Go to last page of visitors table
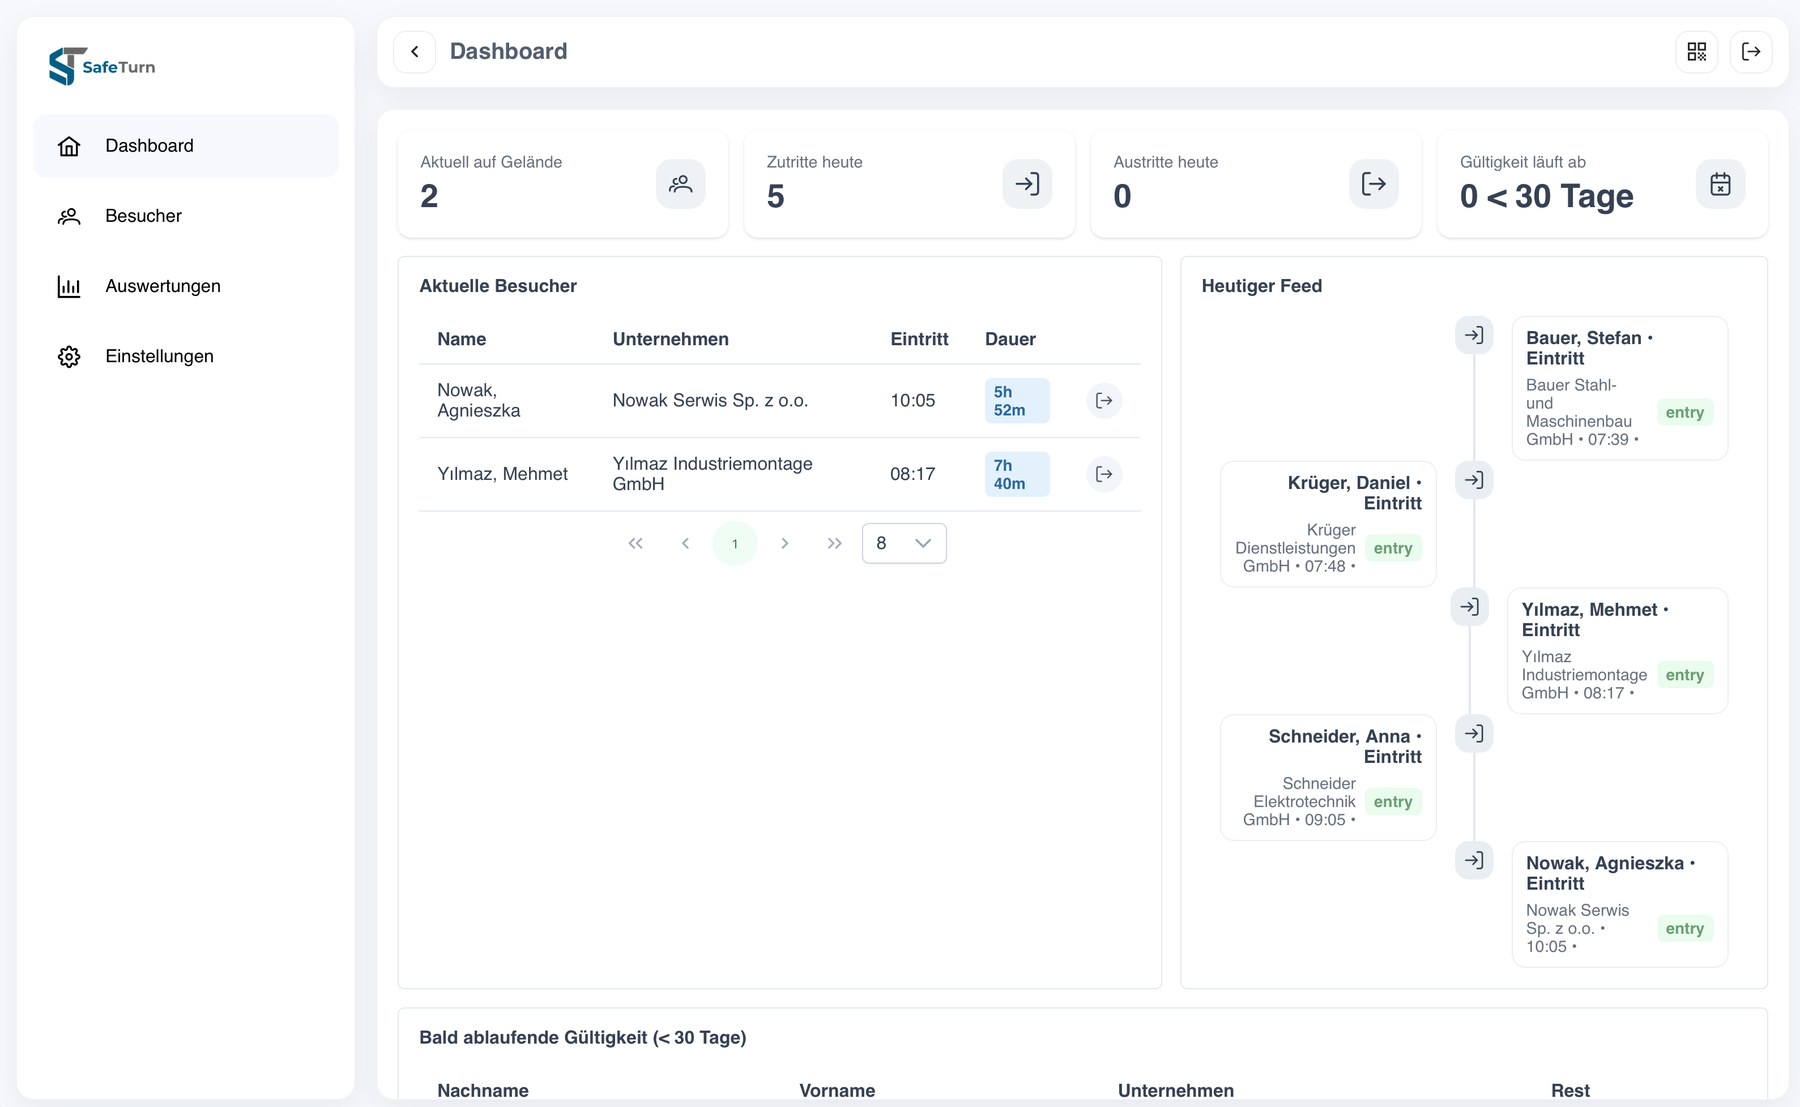 coord(834,543)
